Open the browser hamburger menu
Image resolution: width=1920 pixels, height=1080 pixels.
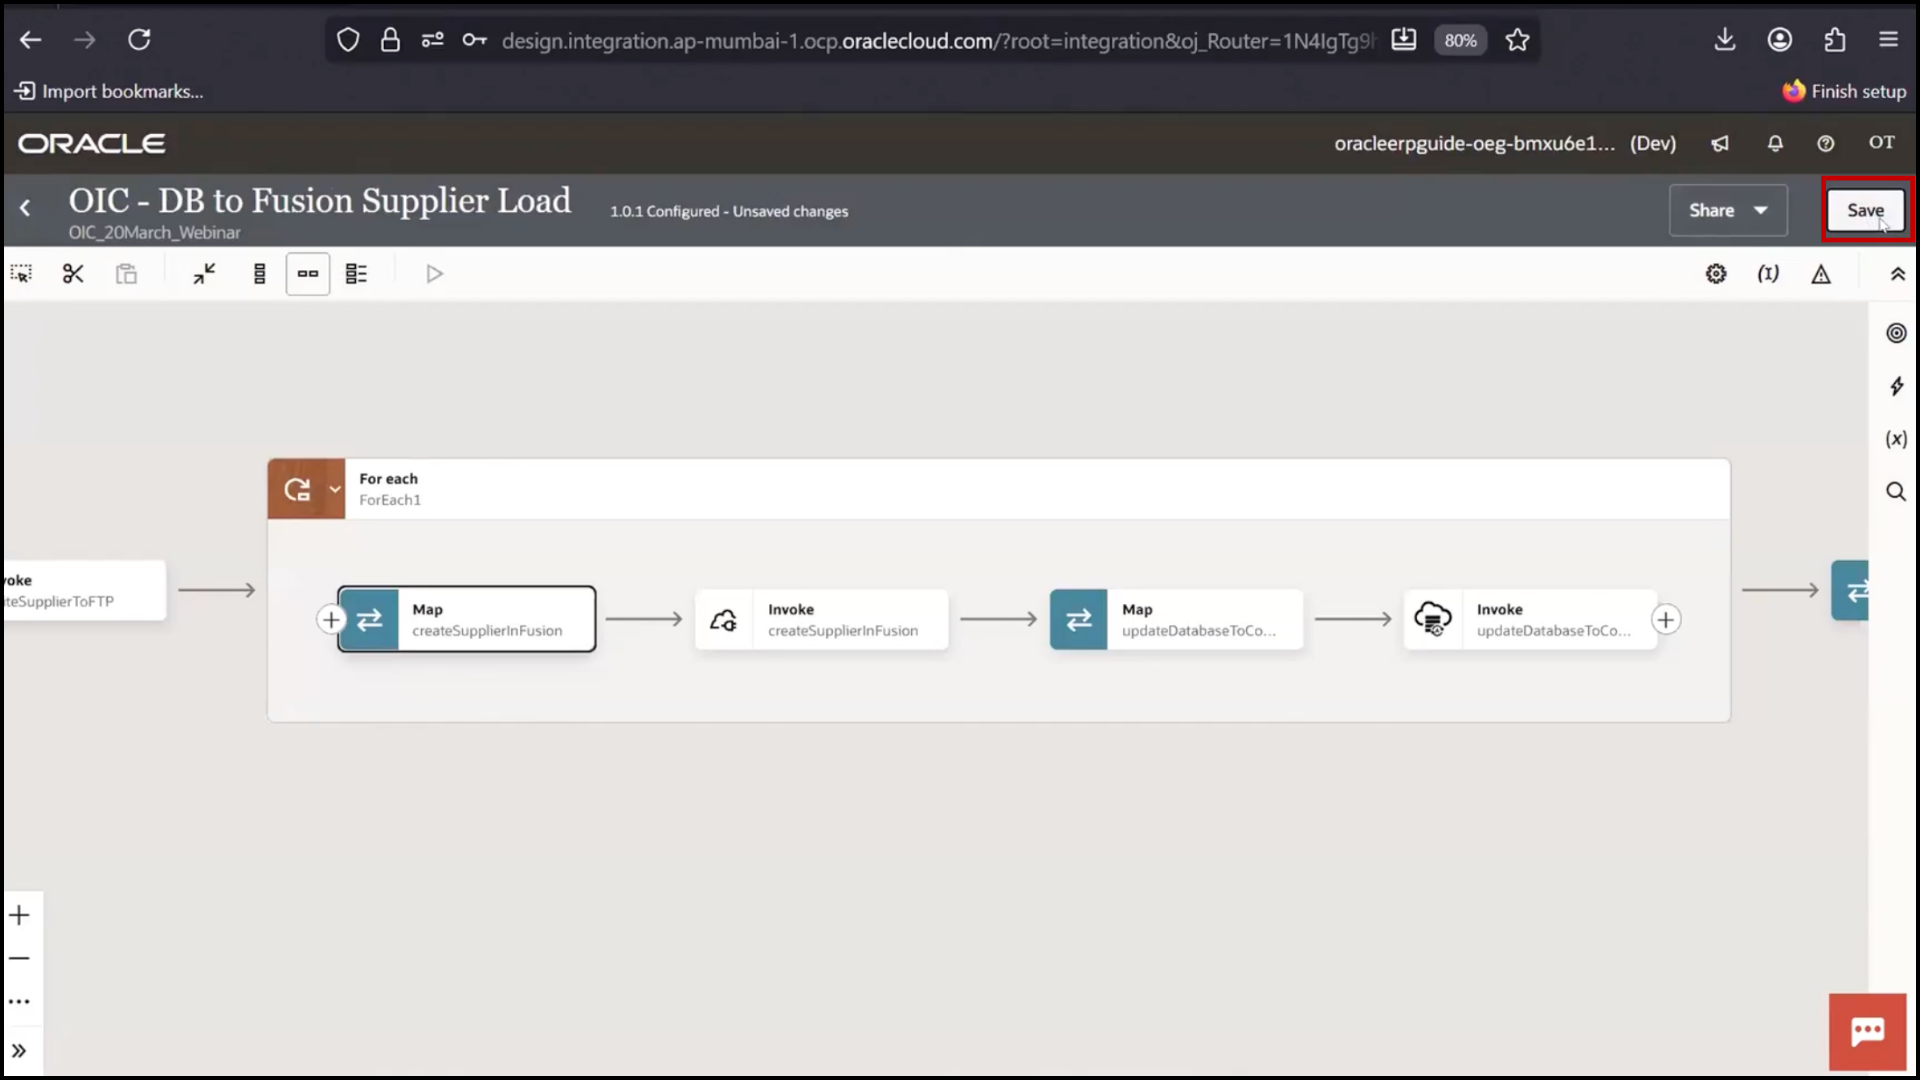(1888, 40)
